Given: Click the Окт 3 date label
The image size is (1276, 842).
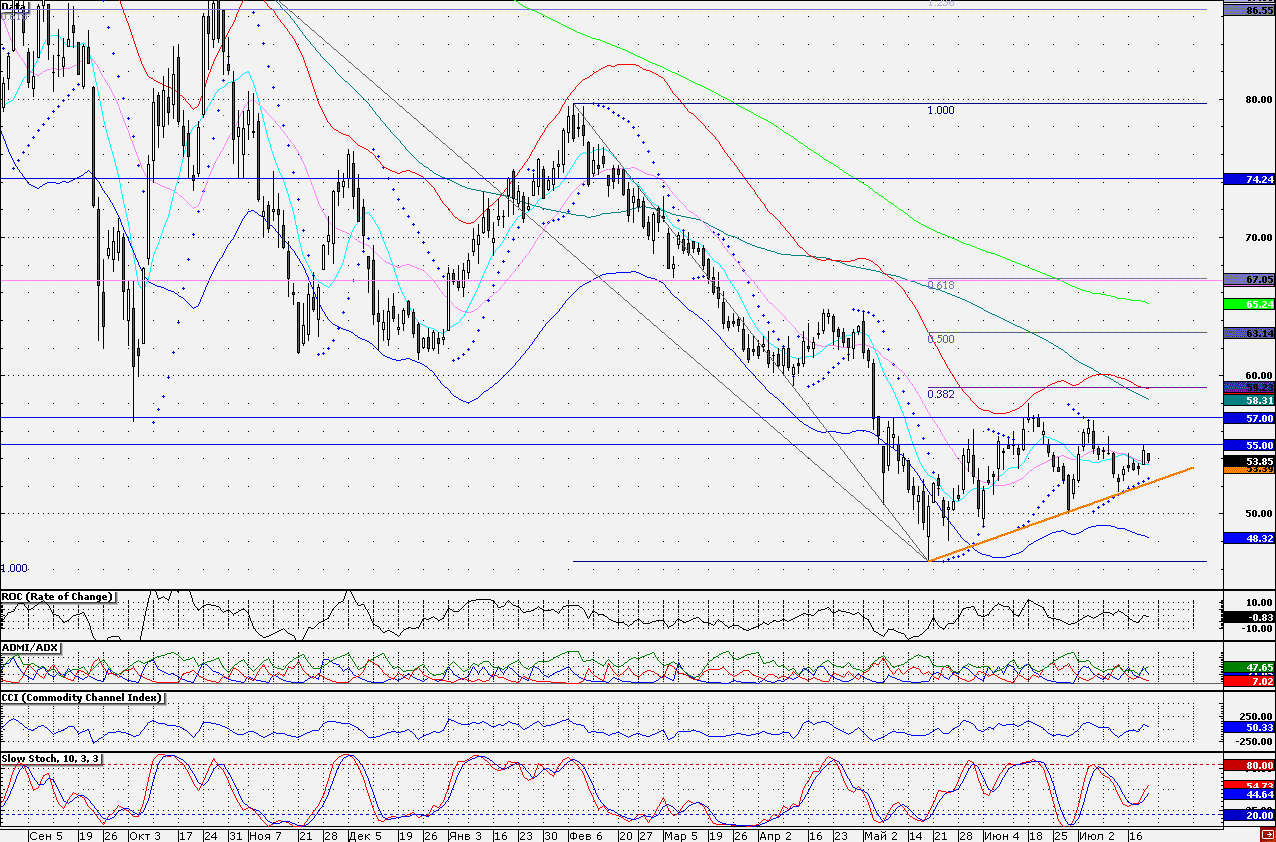Looking at the screenshot, I should (x=144, y=835).
